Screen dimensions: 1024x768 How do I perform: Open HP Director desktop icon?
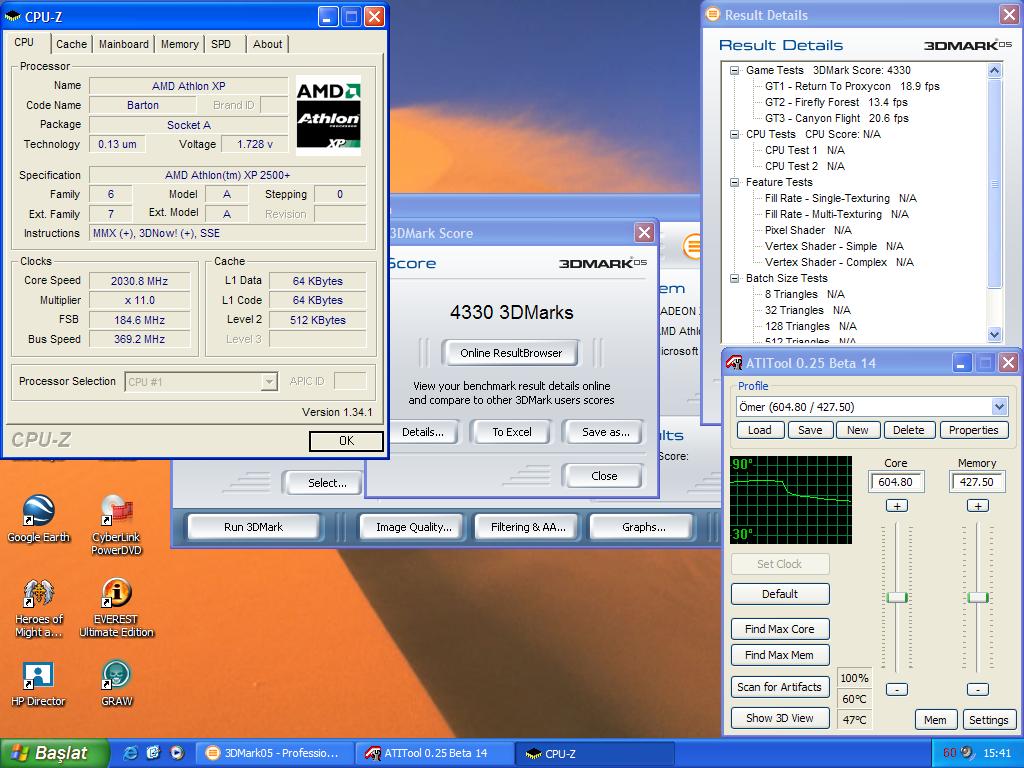click(x=38, y=675)
